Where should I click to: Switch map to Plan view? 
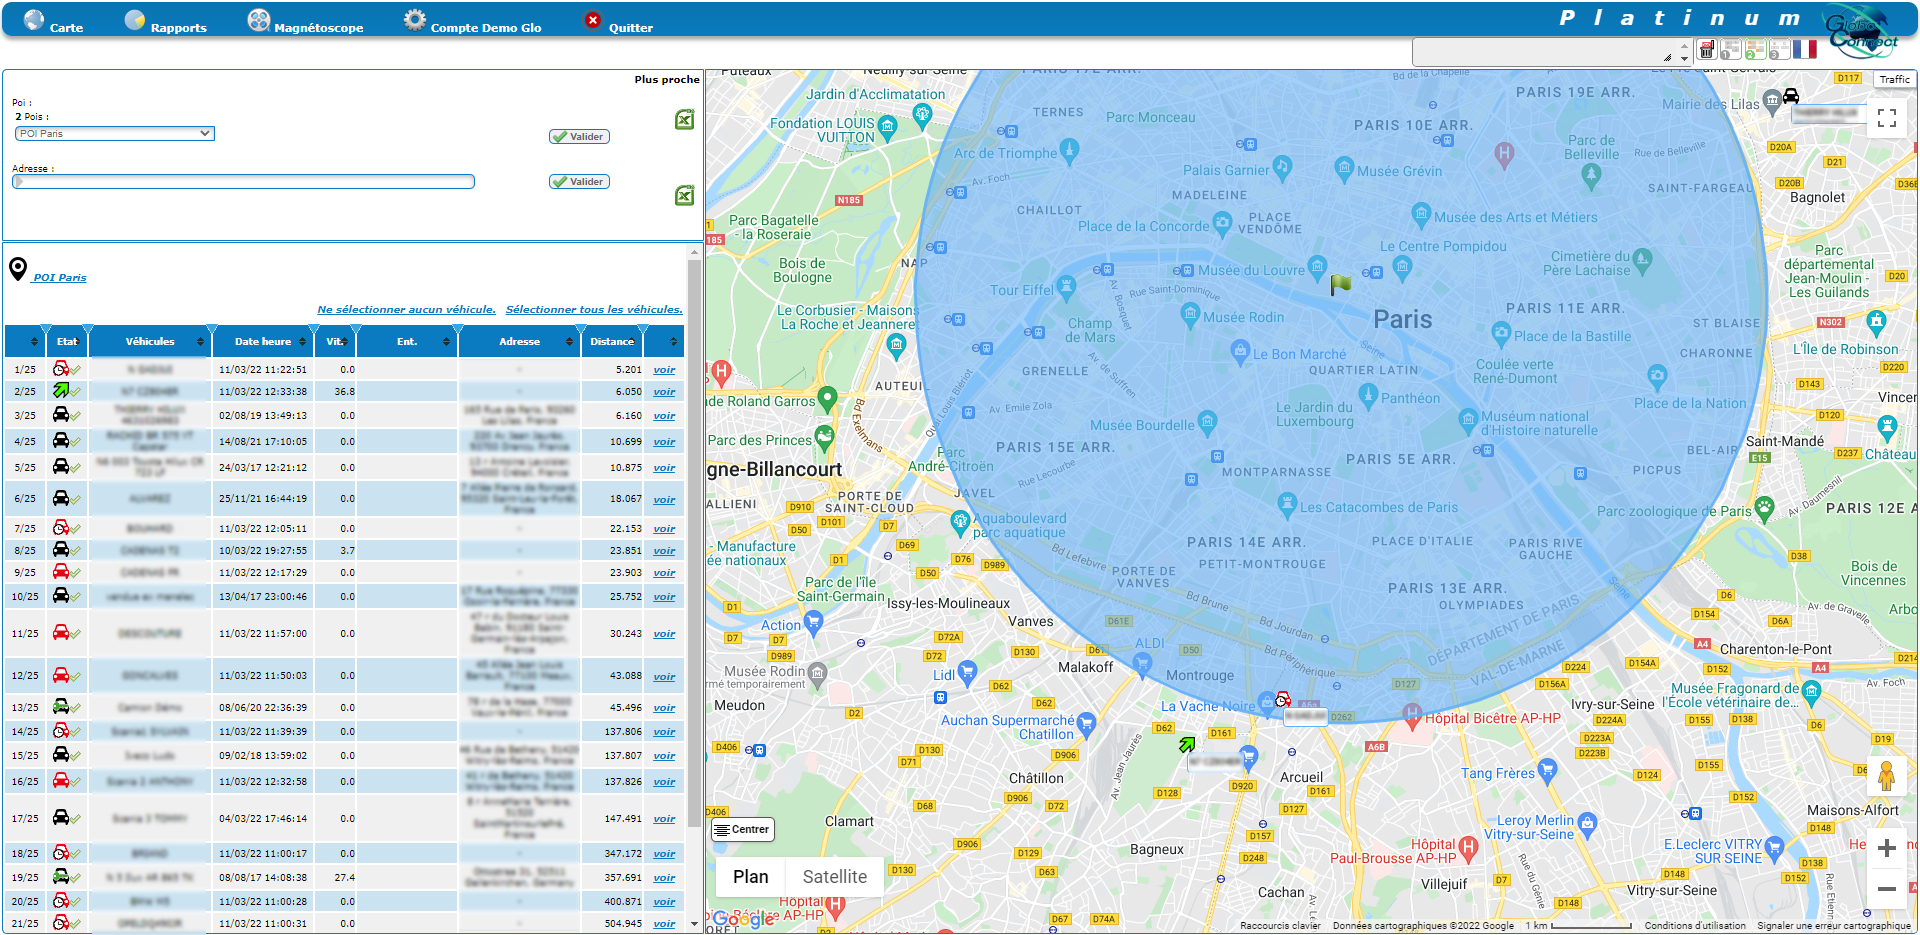pyautogui.click(x=751, y=877)
